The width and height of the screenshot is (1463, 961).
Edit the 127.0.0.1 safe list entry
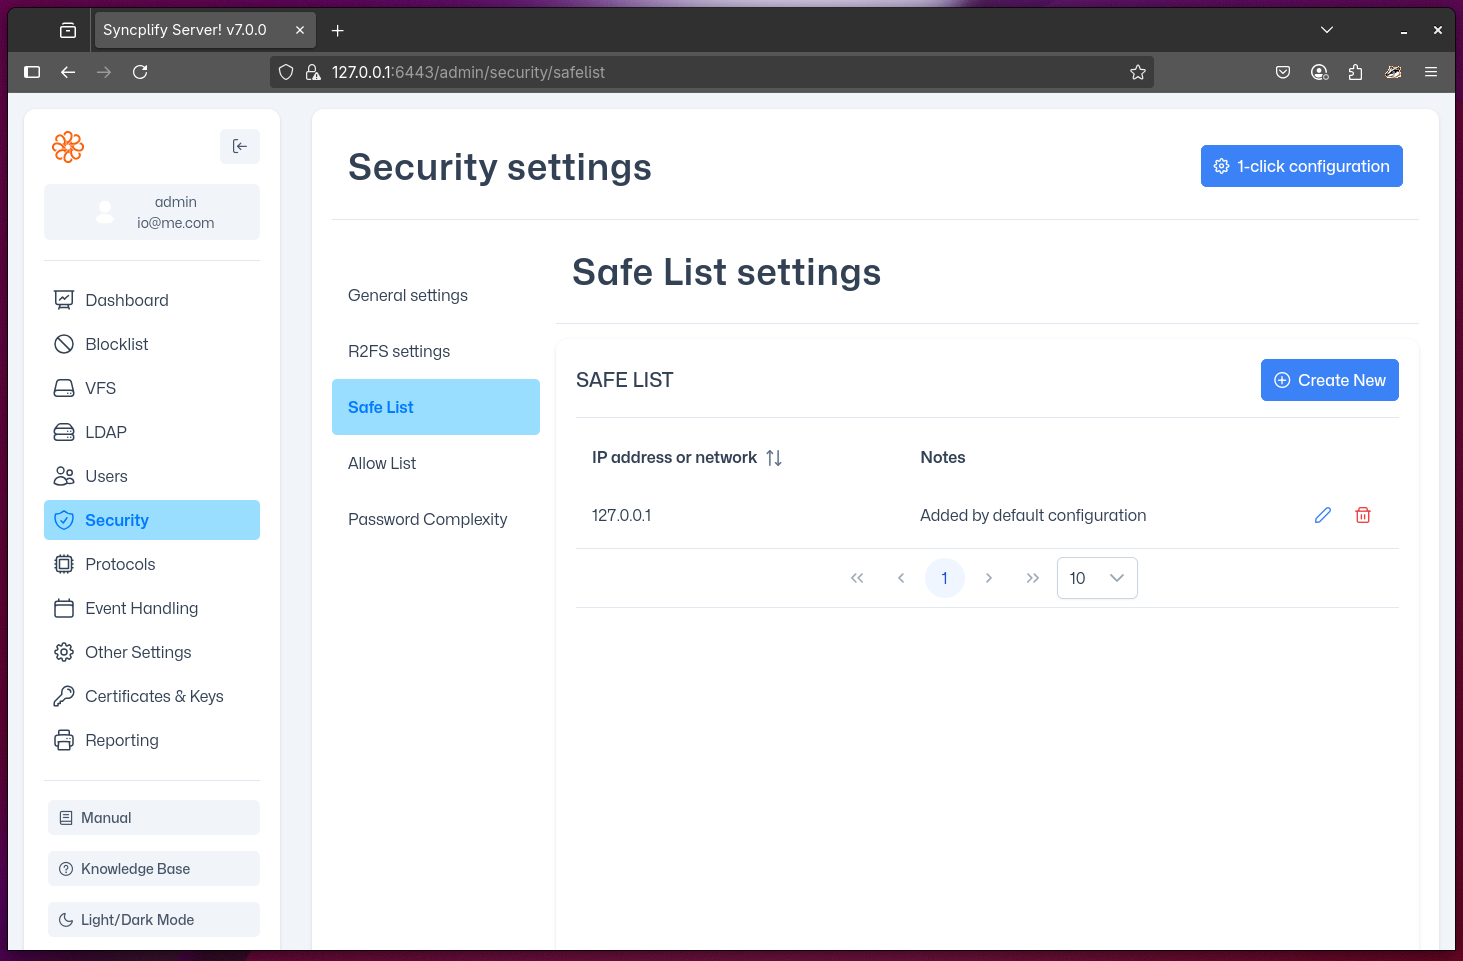tap(1322, 515)
